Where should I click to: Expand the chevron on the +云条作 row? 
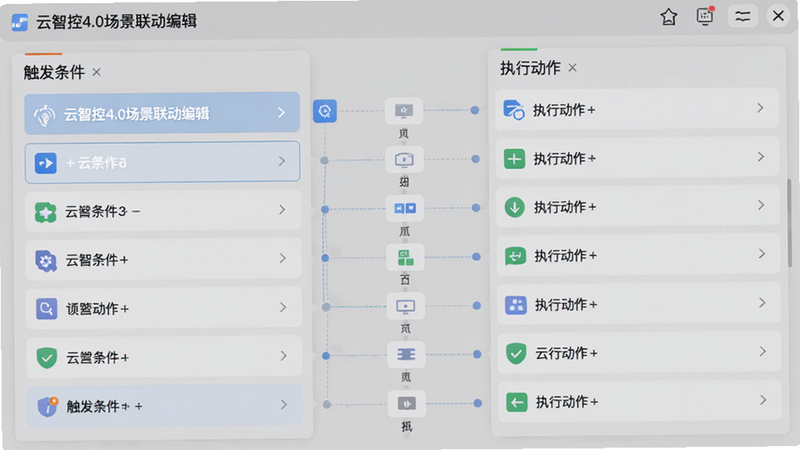point(282,161)
